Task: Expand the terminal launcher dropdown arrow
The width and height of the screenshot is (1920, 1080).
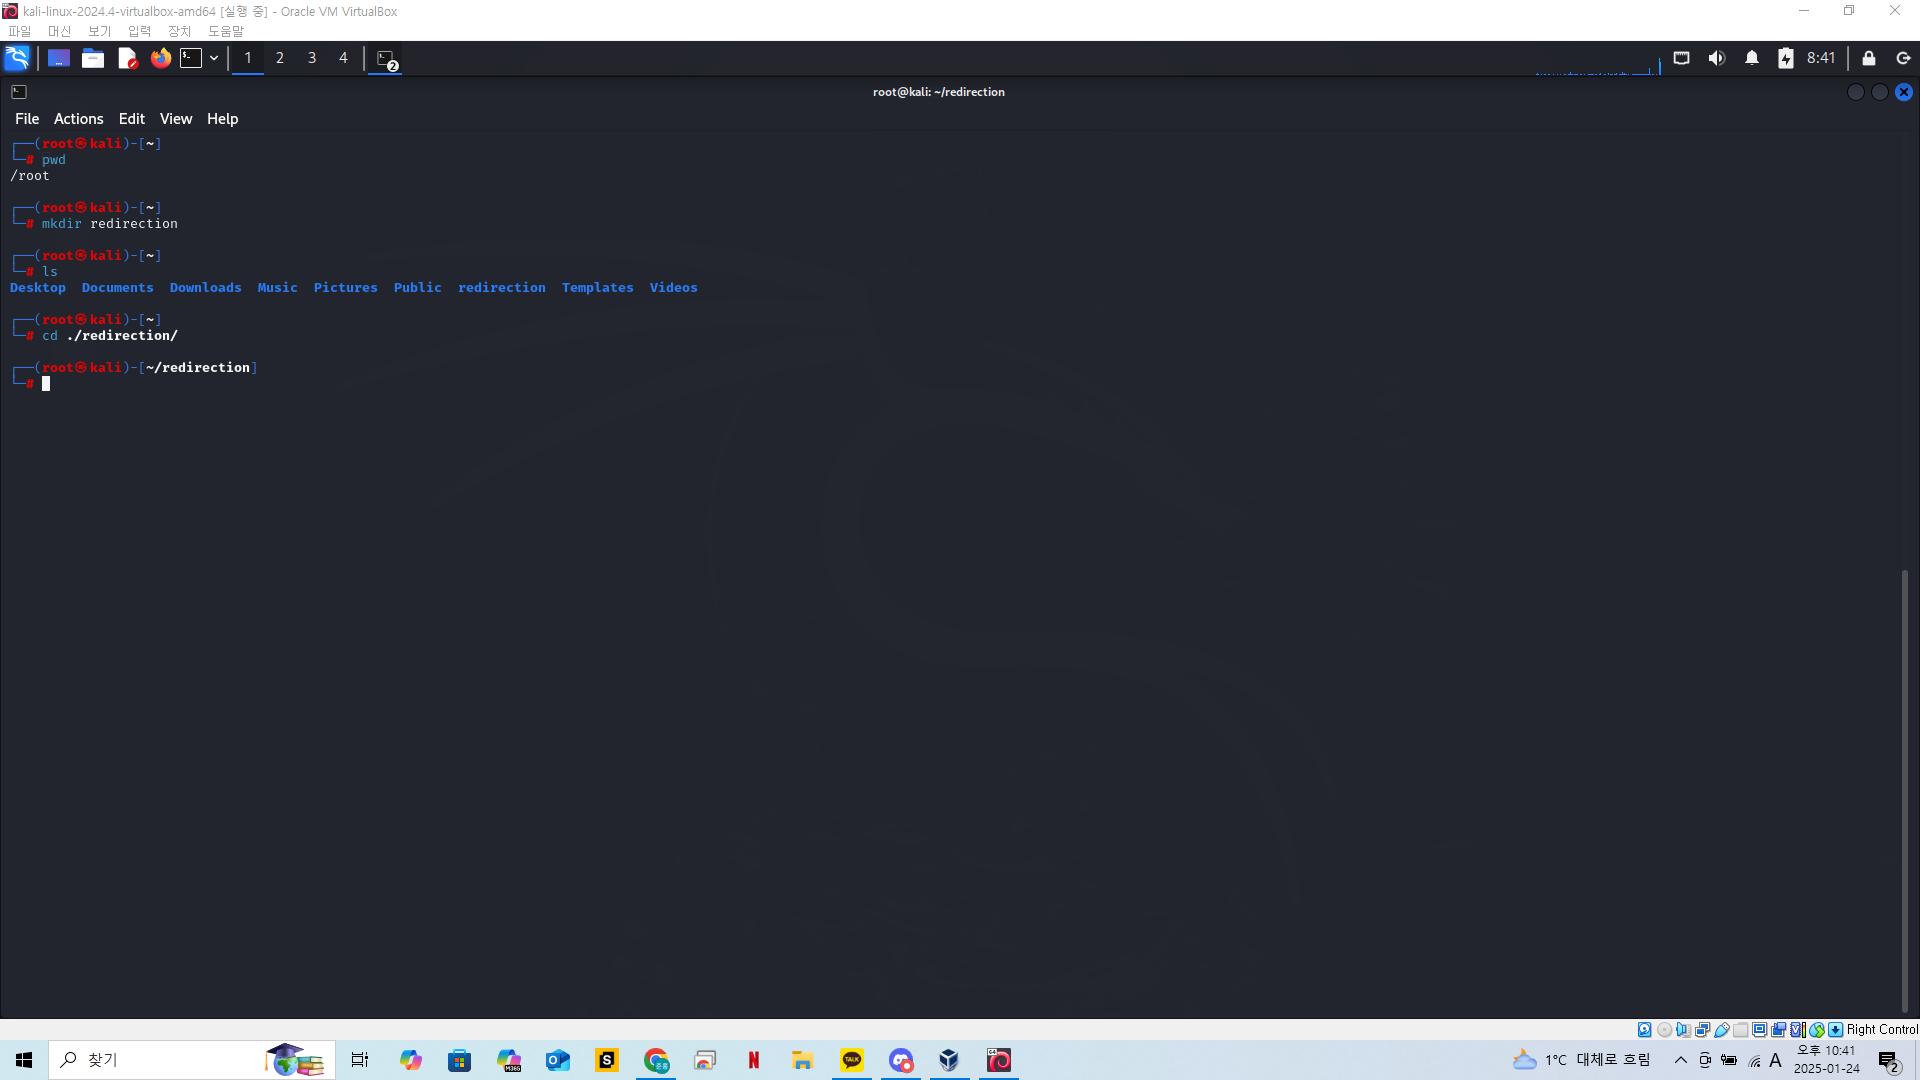Action: tap(214, 58)
